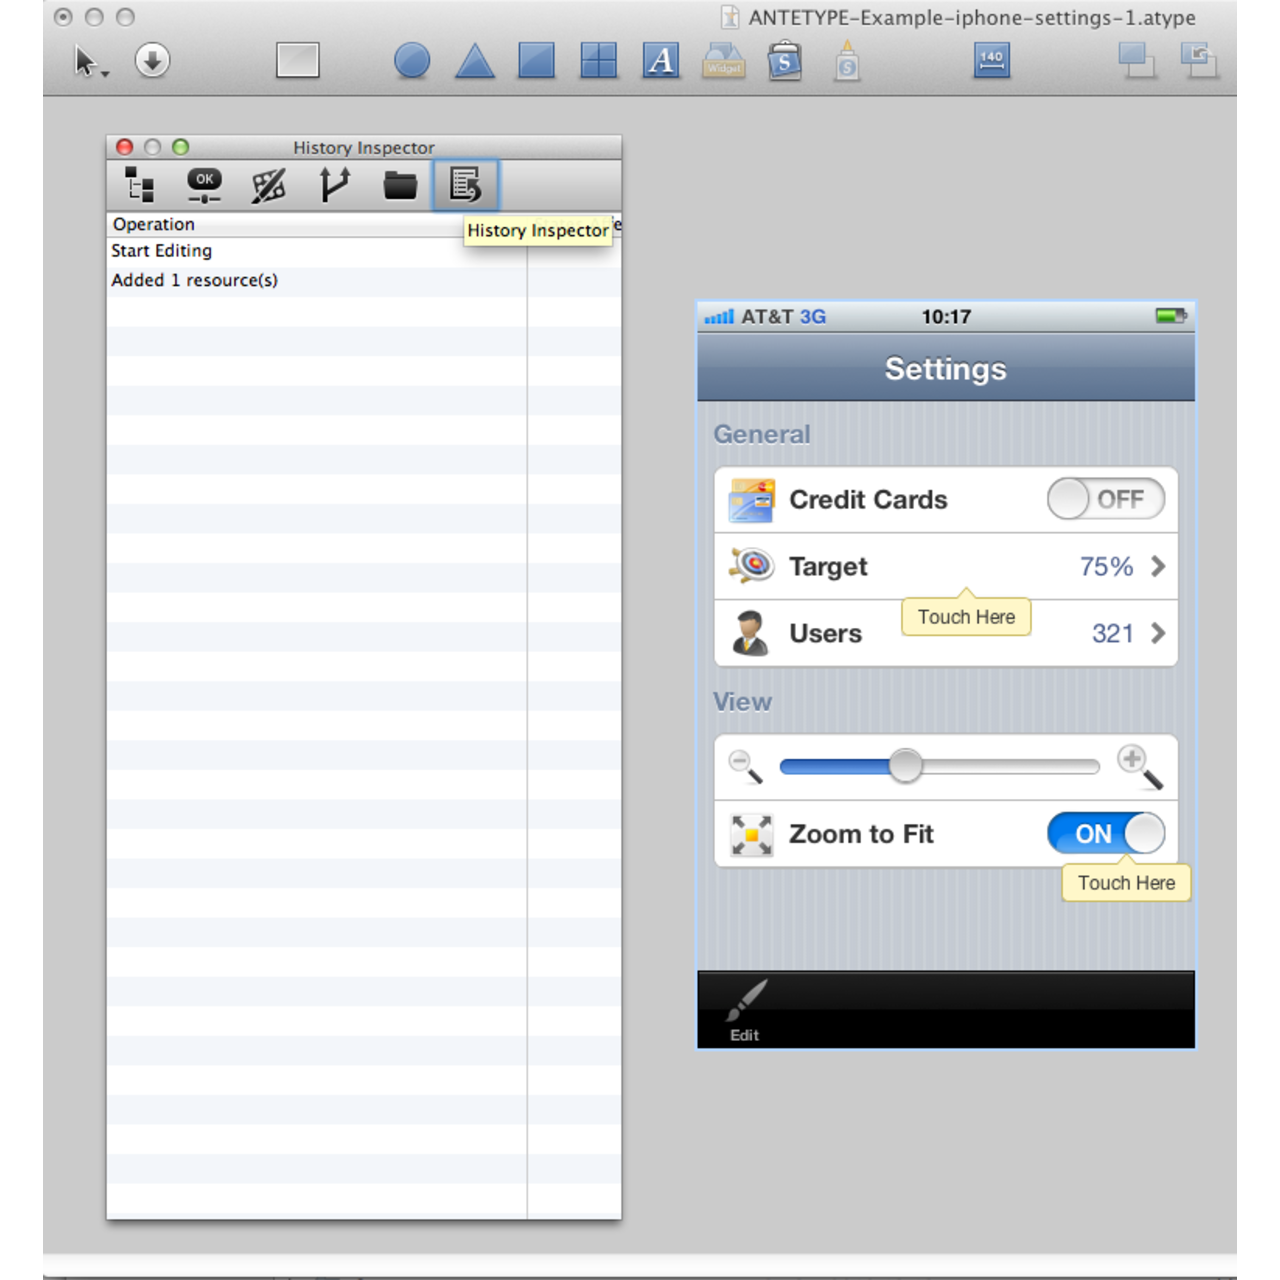1280x1280 pixels.
Task: Click the View zoom slider knob
Action: point(905,766)
